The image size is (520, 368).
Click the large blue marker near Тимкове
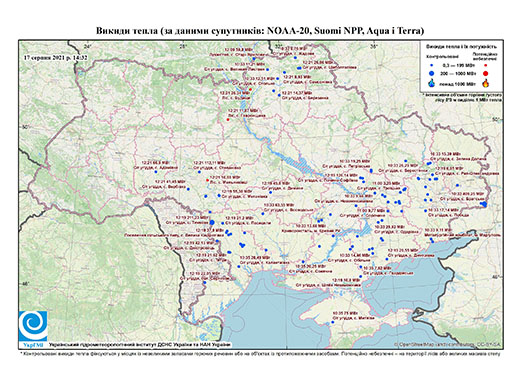(x=212, y=222)
